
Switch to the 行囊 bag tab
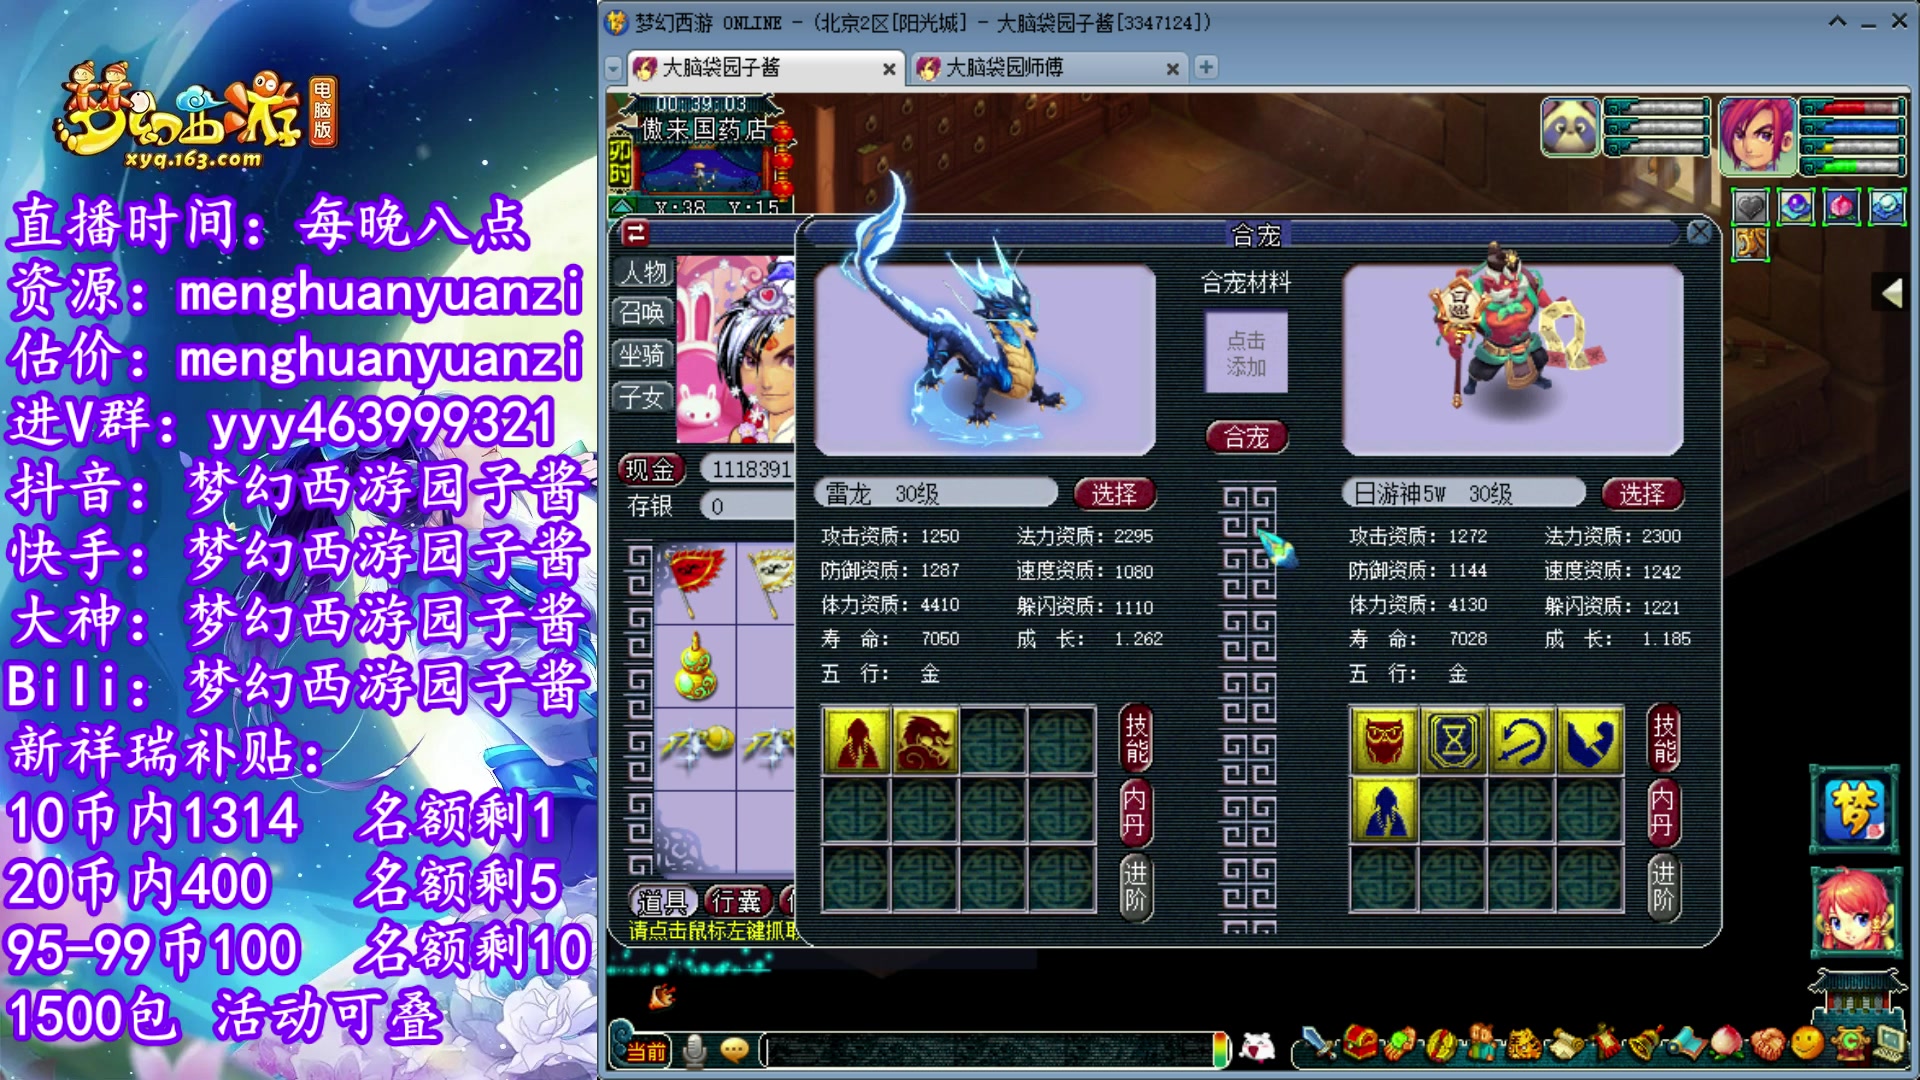coord(736,902)
